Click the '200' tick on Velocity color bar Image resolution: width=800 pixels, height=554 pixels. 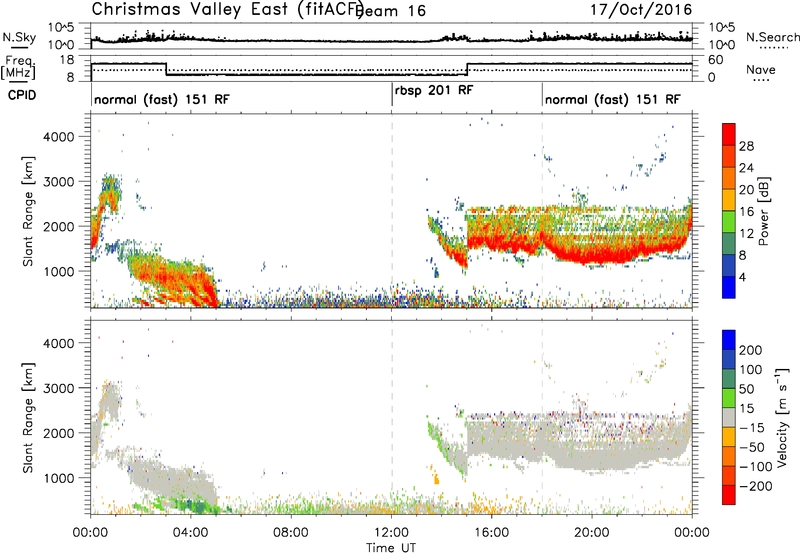[x=751, y=350]
